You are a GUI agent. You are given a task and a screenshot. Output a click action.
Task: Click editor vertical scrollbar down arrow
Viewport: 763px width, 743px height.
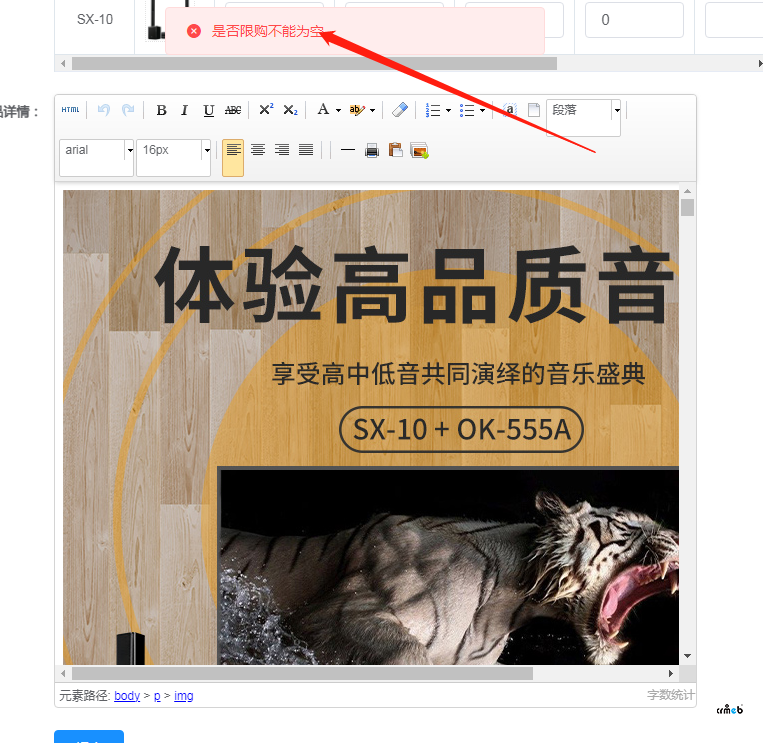pyautogui.click(x=688, y=656)
